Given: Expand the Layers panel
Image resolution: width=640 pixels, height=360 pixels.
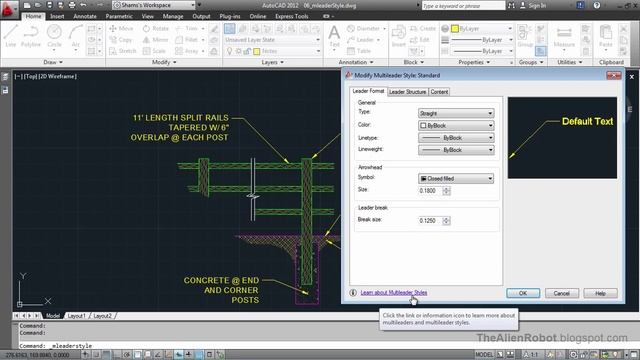Looking at the screenshot, I should click(272, 62).
